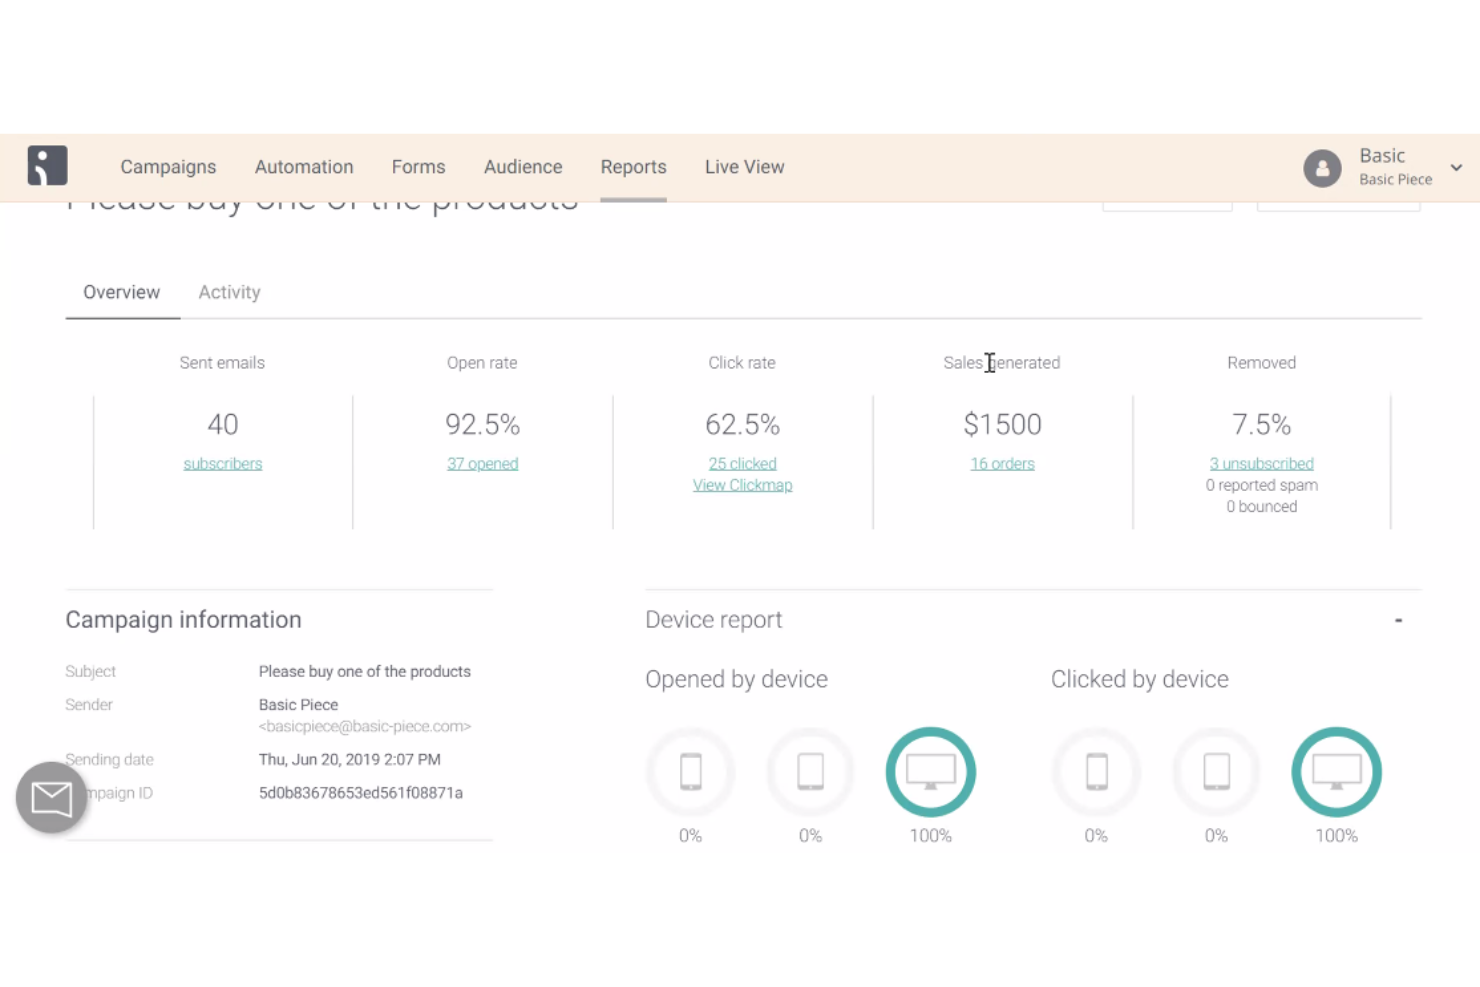Click the $1500 sales generated value
The image size is (1480, 987).
pos(1002,425)
